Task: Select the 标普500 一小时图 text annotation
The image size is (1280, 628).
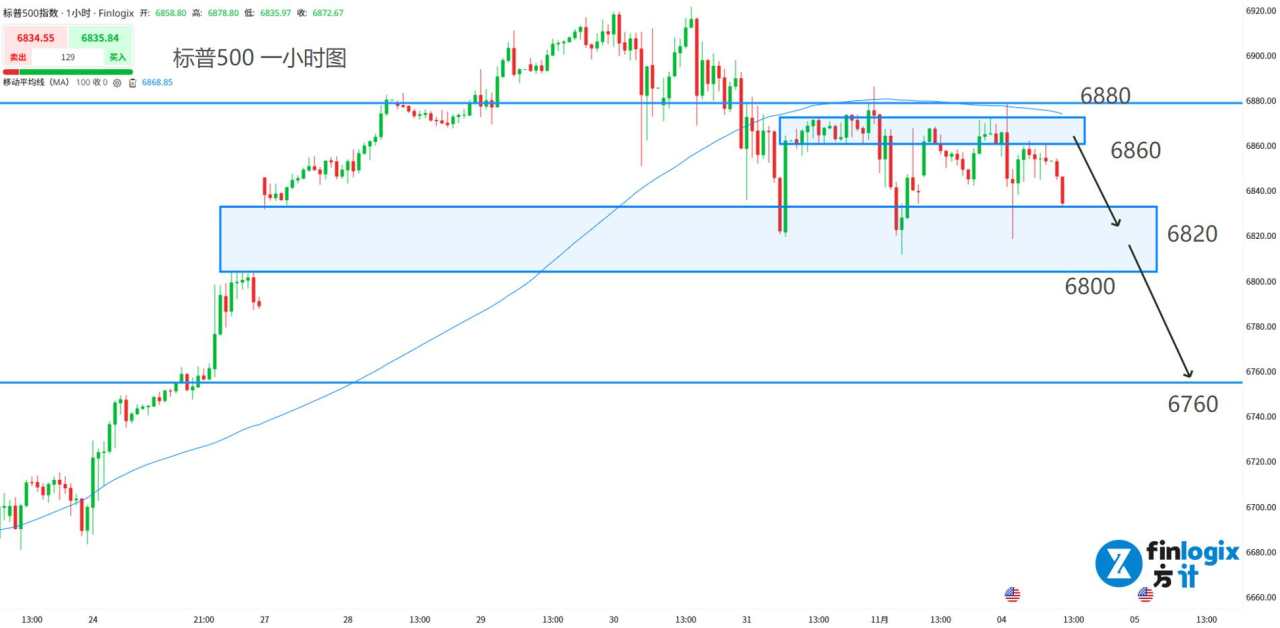Action: click(260, 58)
